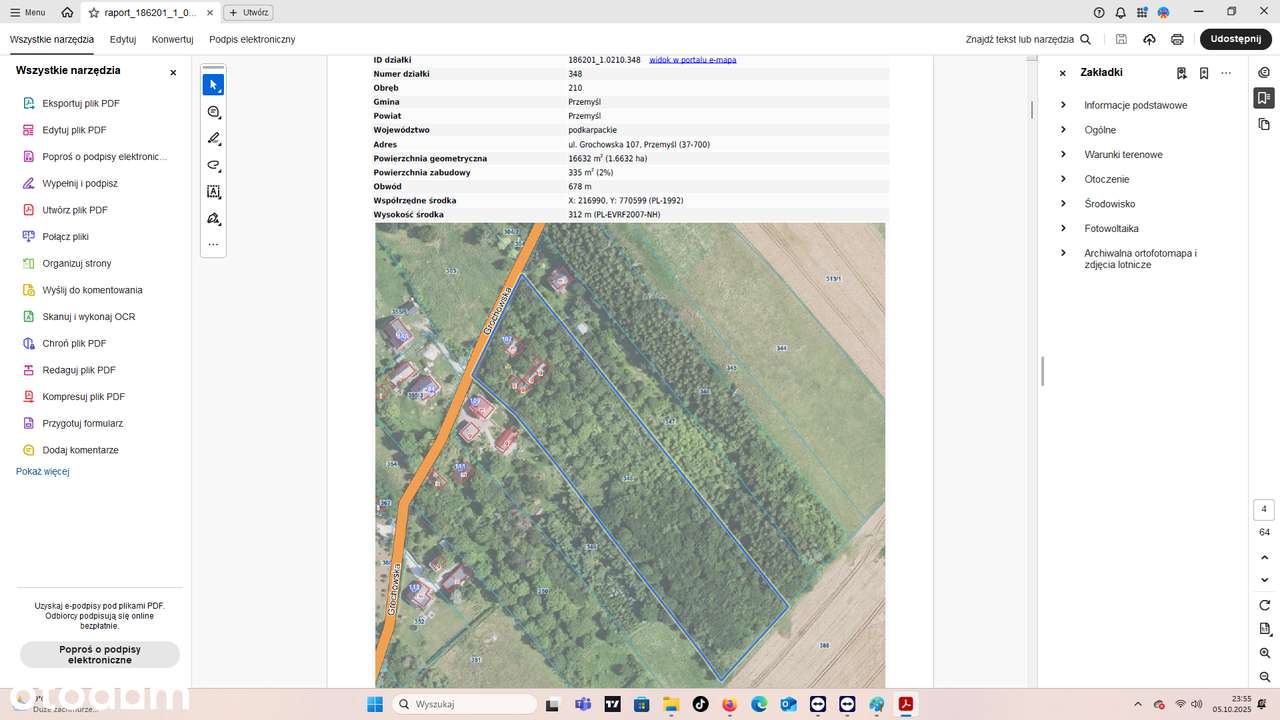Open the Adobe apps grid icon
The height and width of the screenshot is (720, 1280).
click(1142, 13)
